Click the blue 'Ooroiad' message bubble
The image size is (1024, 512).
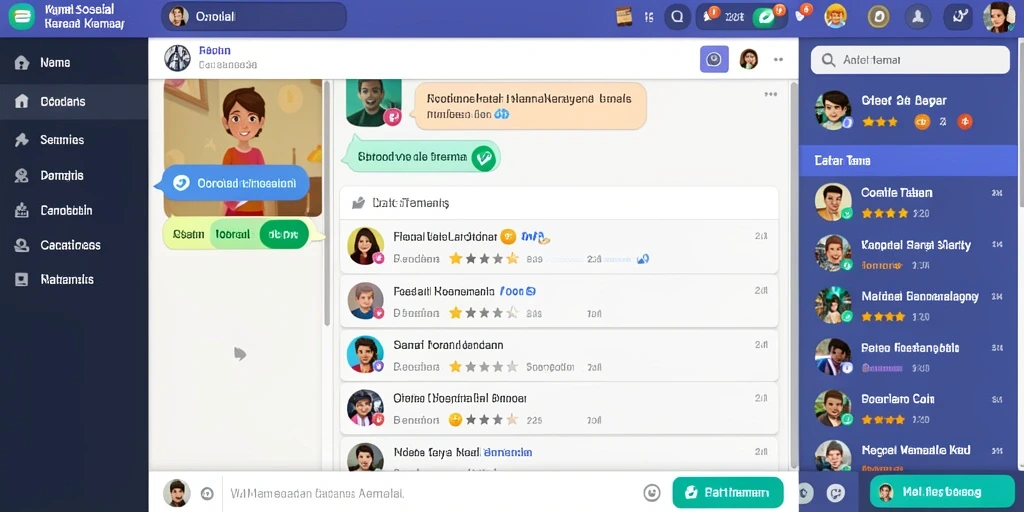(235, 183)
